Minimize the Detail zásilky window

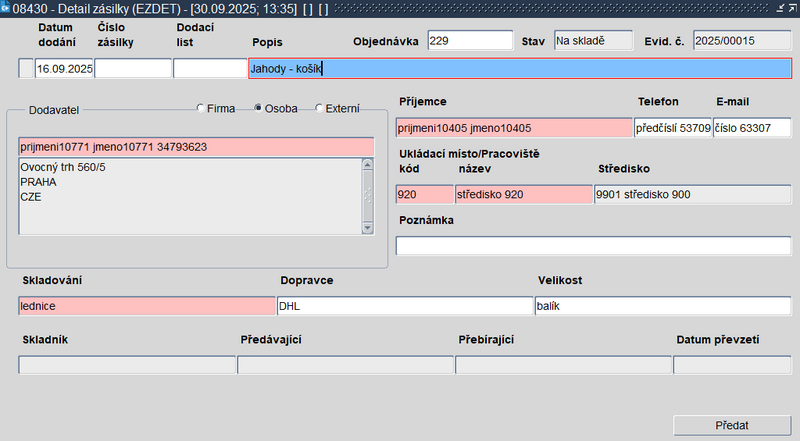pyautogui.click(x=781, y=8)
